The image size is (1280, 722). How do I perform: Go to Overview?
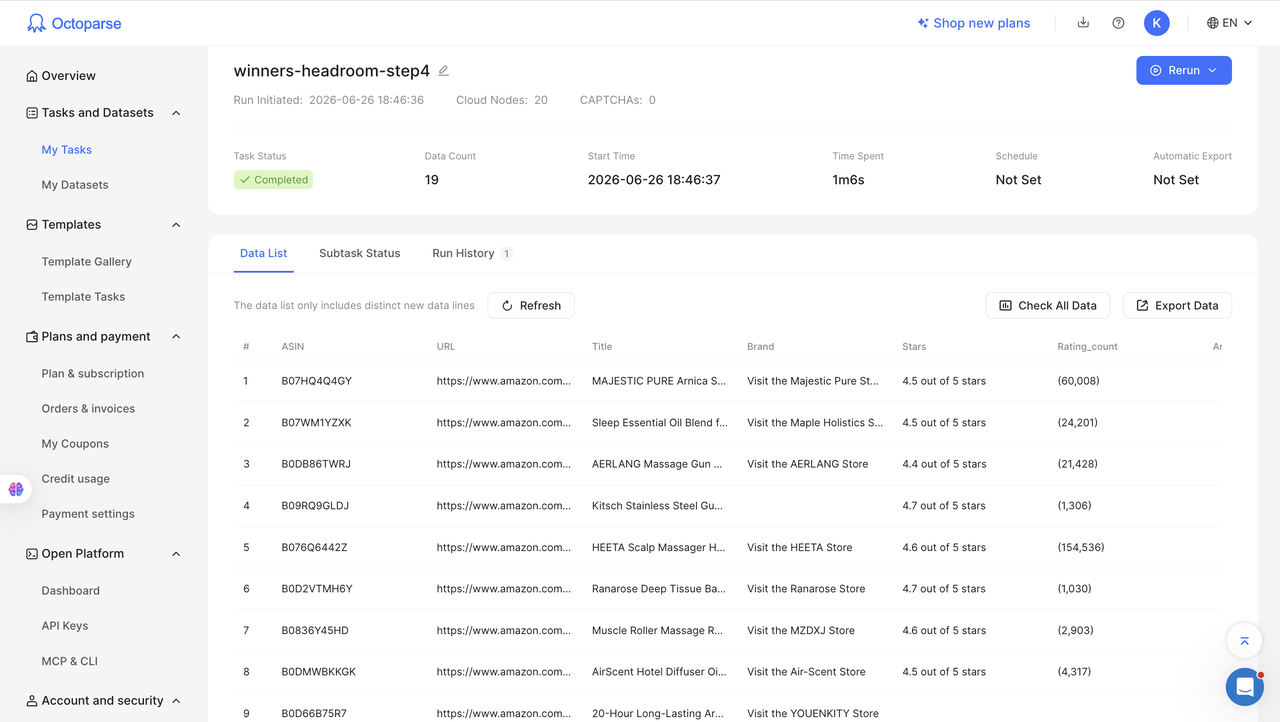(x=69, y=76)
